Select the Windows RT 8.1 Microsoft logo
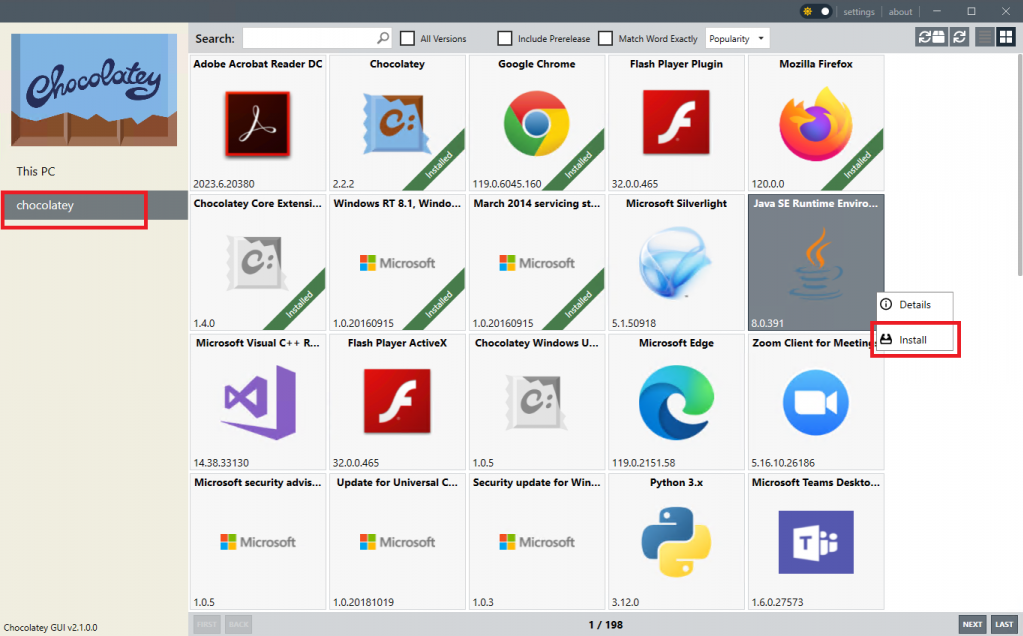The image size is (1023, 636). coord(397,263)
